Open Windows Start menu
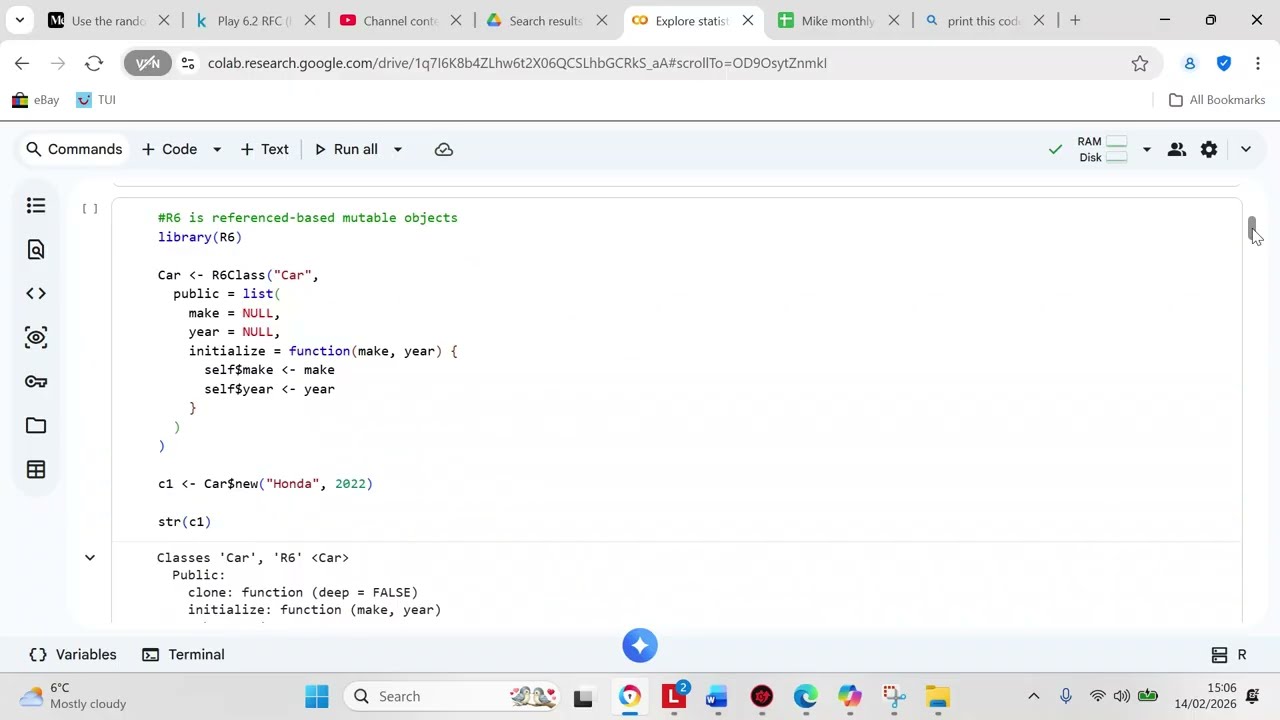 [317, 696]
